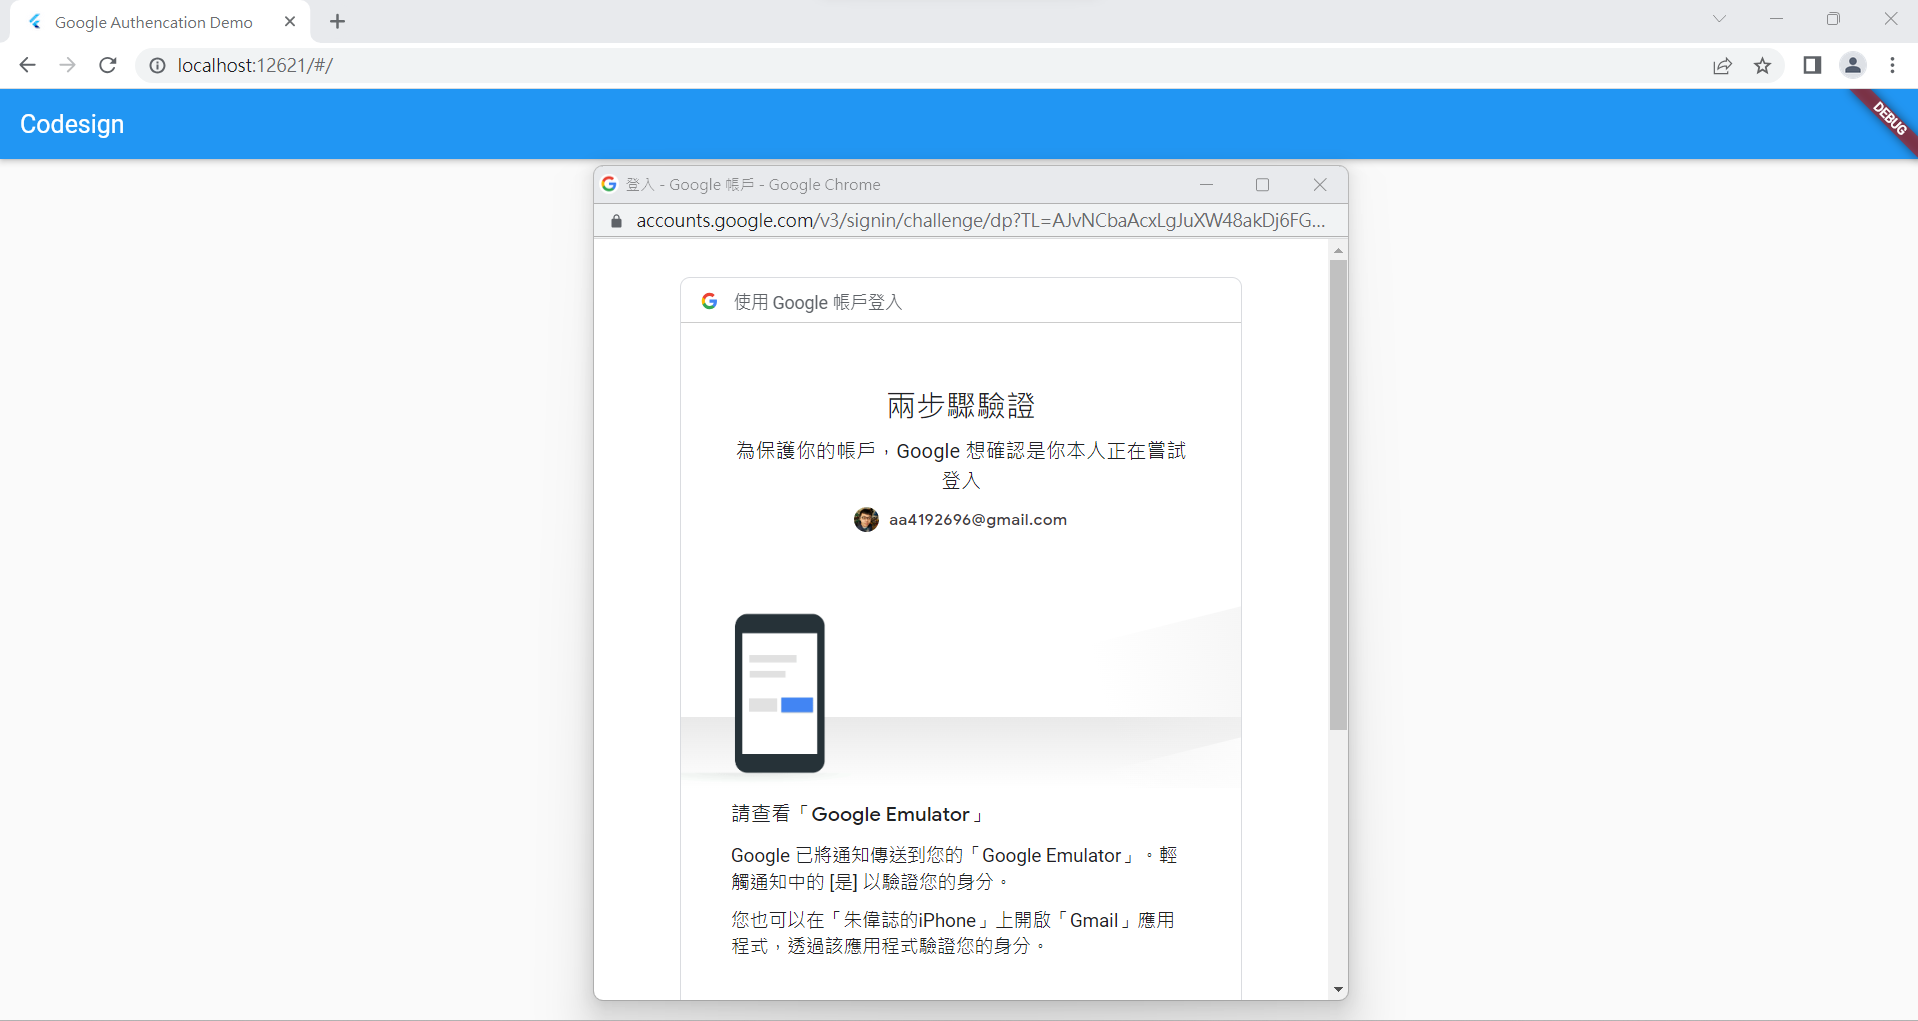Click the account avatar next to email
The height and width of the screenshot is (1021, 1918).
click(866, 519)
